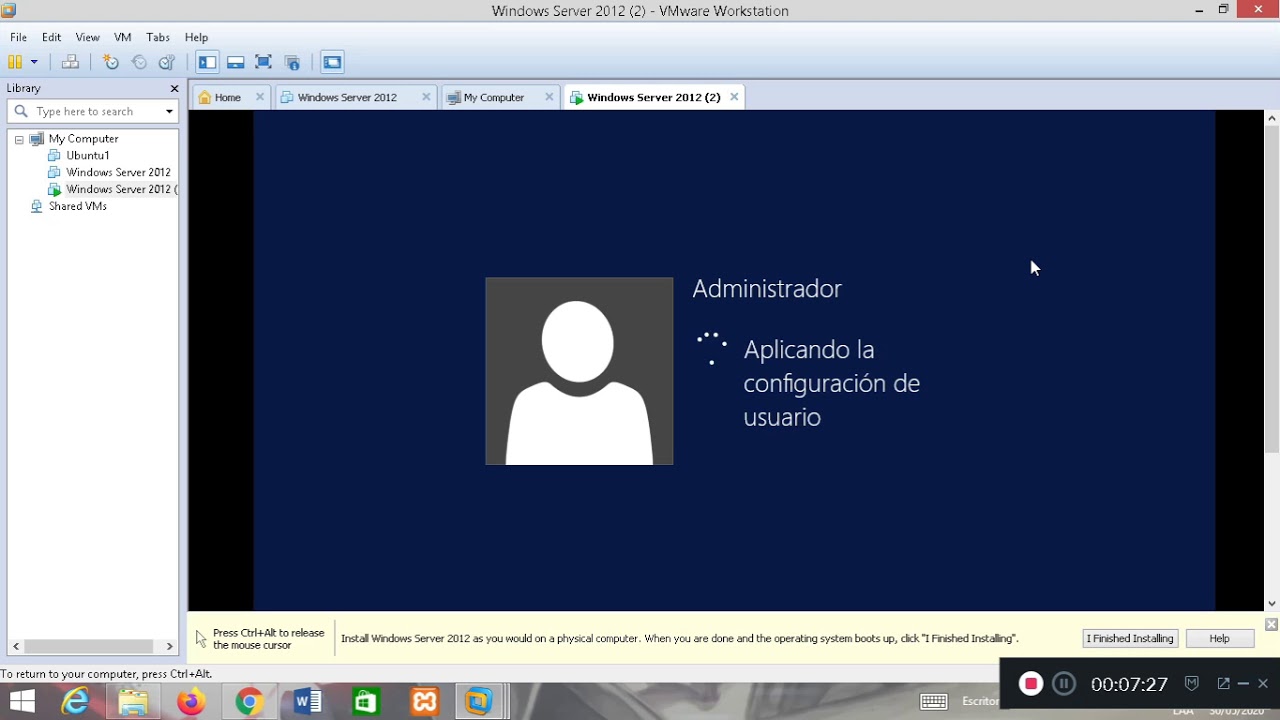Open the library search filter dropdown

[169, 111]
